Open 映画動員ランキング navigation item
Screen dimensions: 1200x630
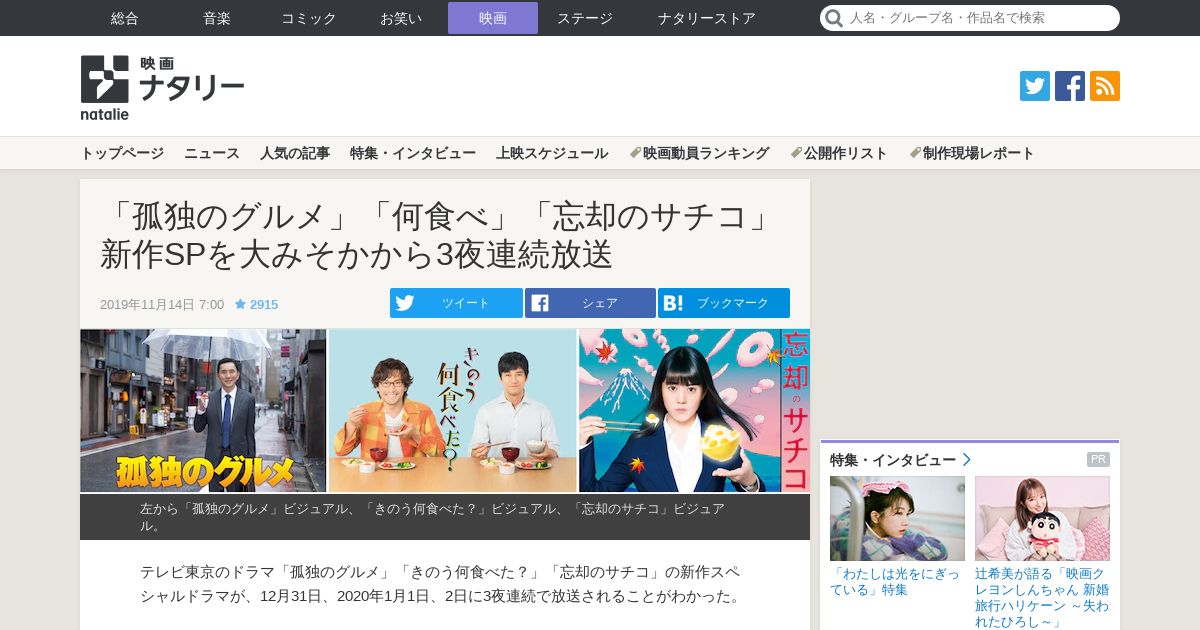point(699,153)
